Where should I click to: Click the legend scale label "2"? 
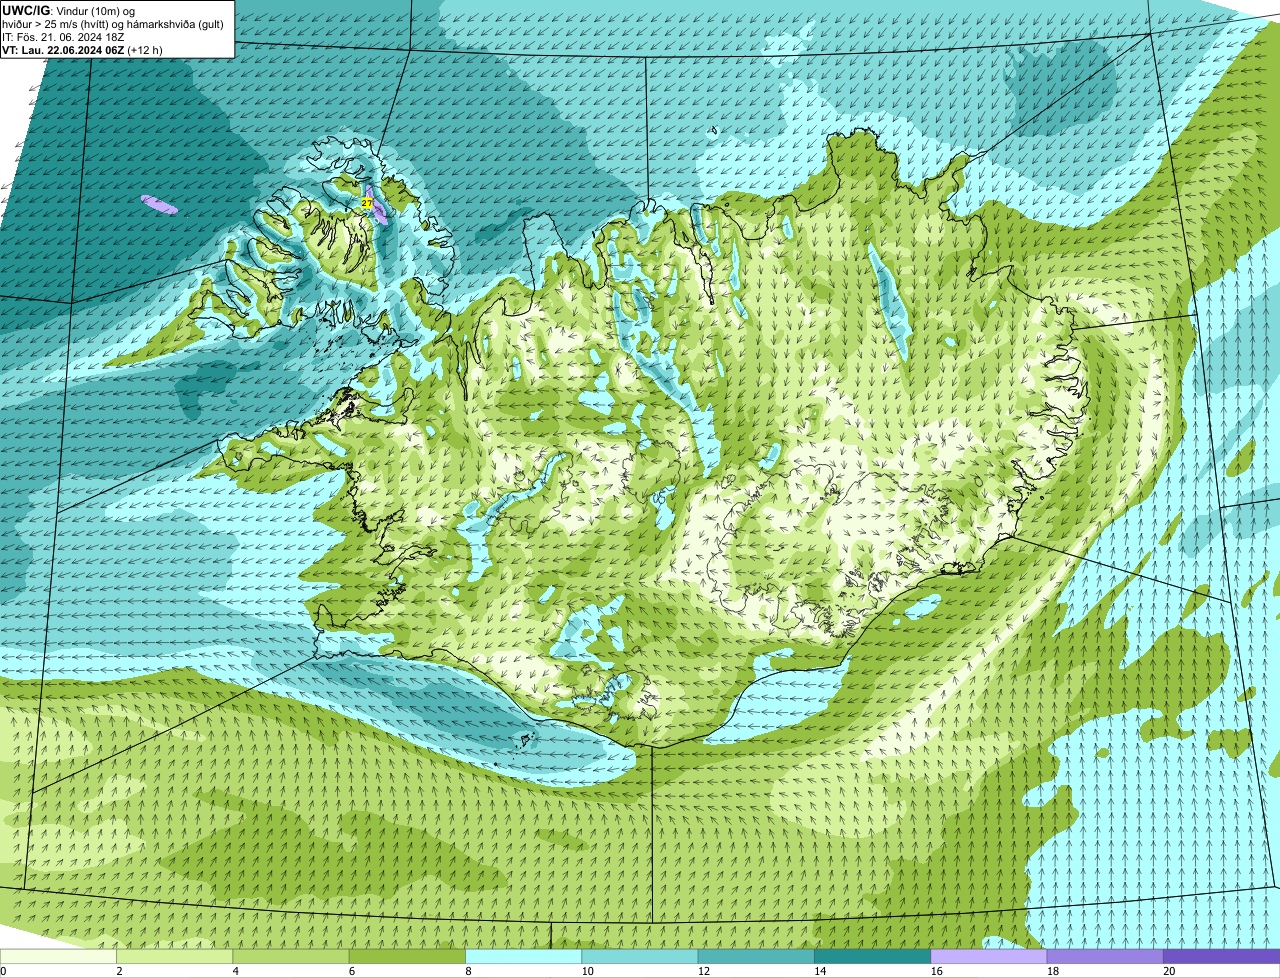[x=119, y=971]
